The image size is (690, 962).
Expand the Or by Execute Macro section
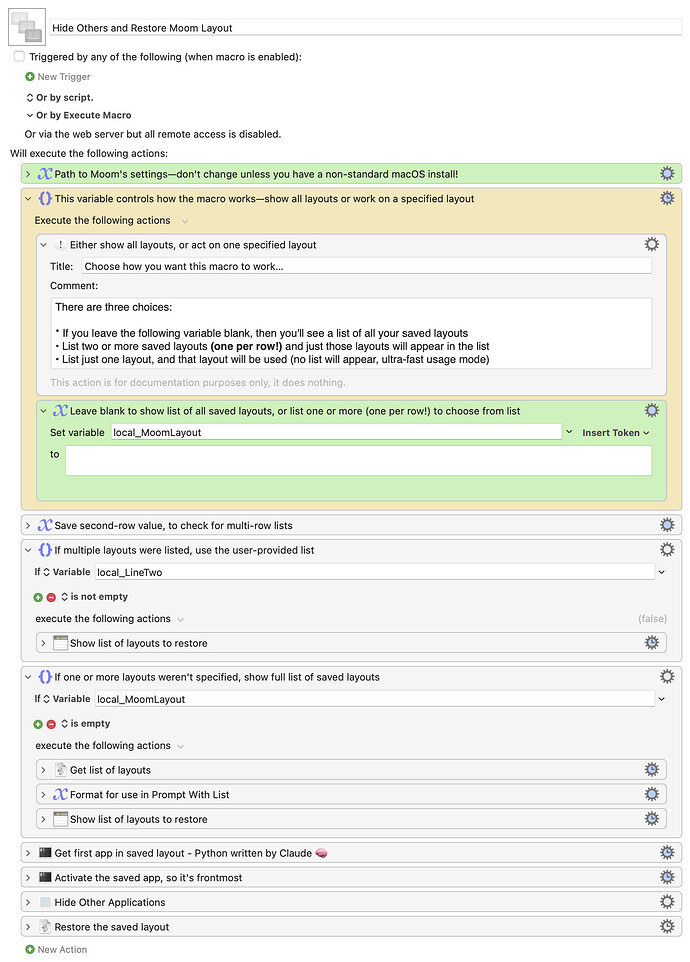[x=30, y=115]
